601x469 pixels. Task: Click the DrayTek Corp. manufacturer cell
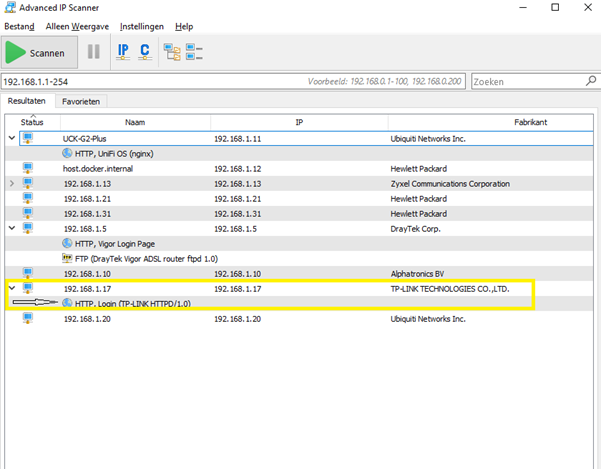point(415,229)
